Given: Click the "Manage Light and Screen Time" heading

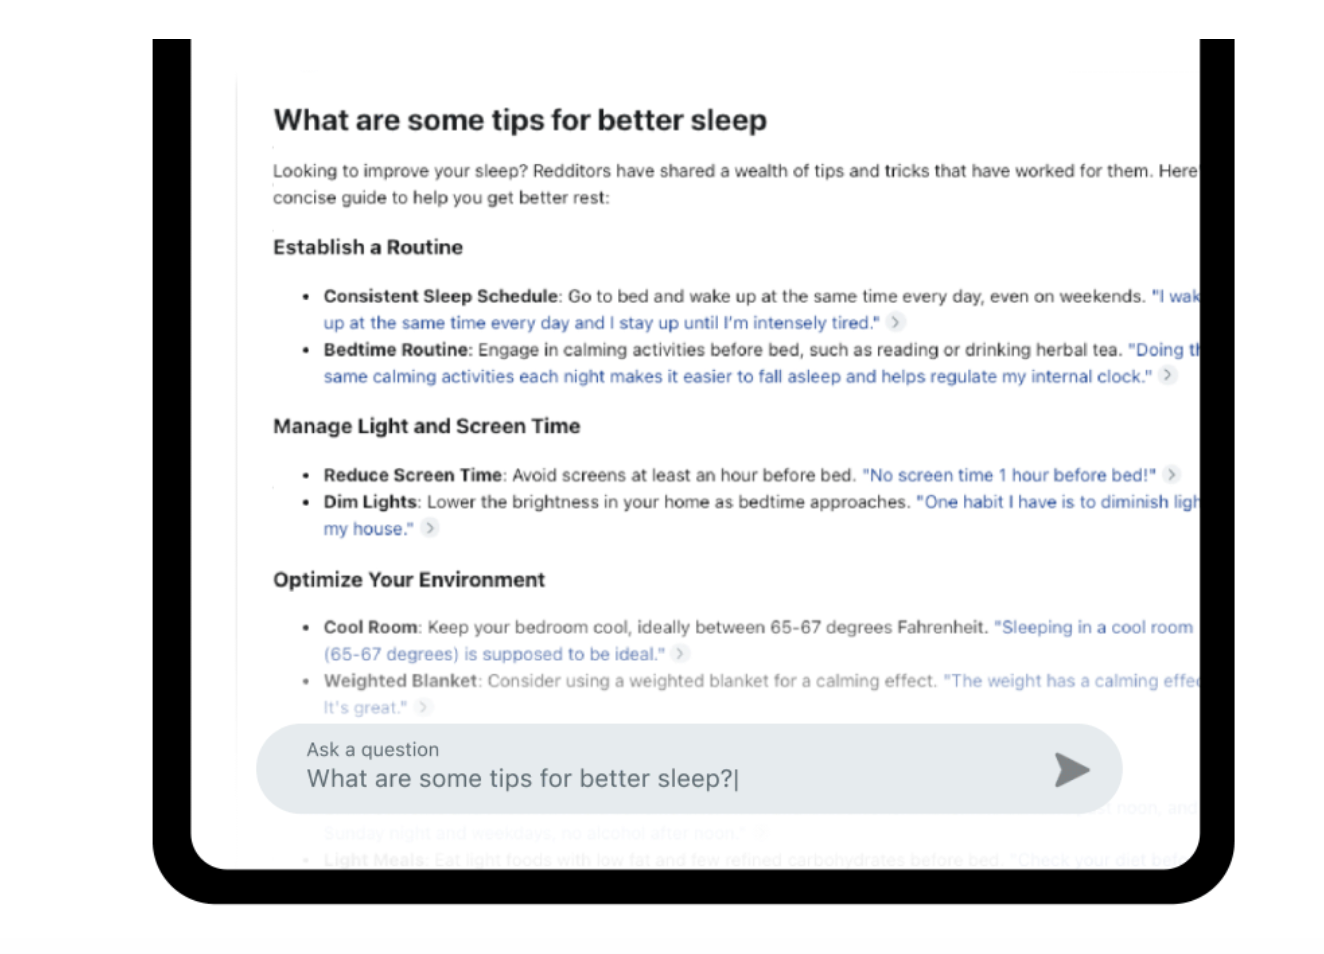Looking at the screenshot, I should pyautogui.click(x=426, y=426).
